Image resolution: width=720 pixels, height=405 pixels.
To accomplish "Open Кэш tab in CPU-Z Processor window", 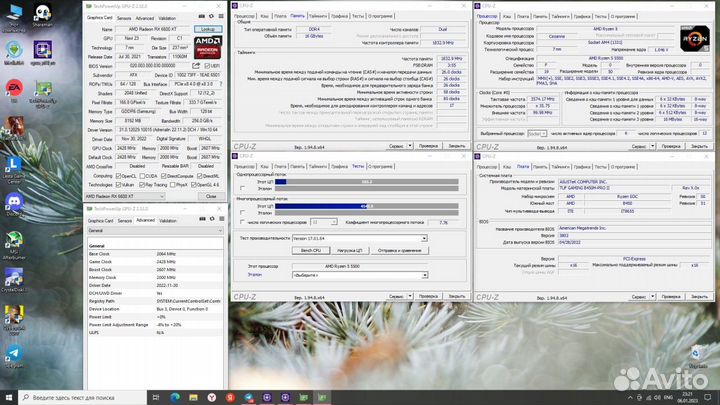I will (x=507, y=16).
